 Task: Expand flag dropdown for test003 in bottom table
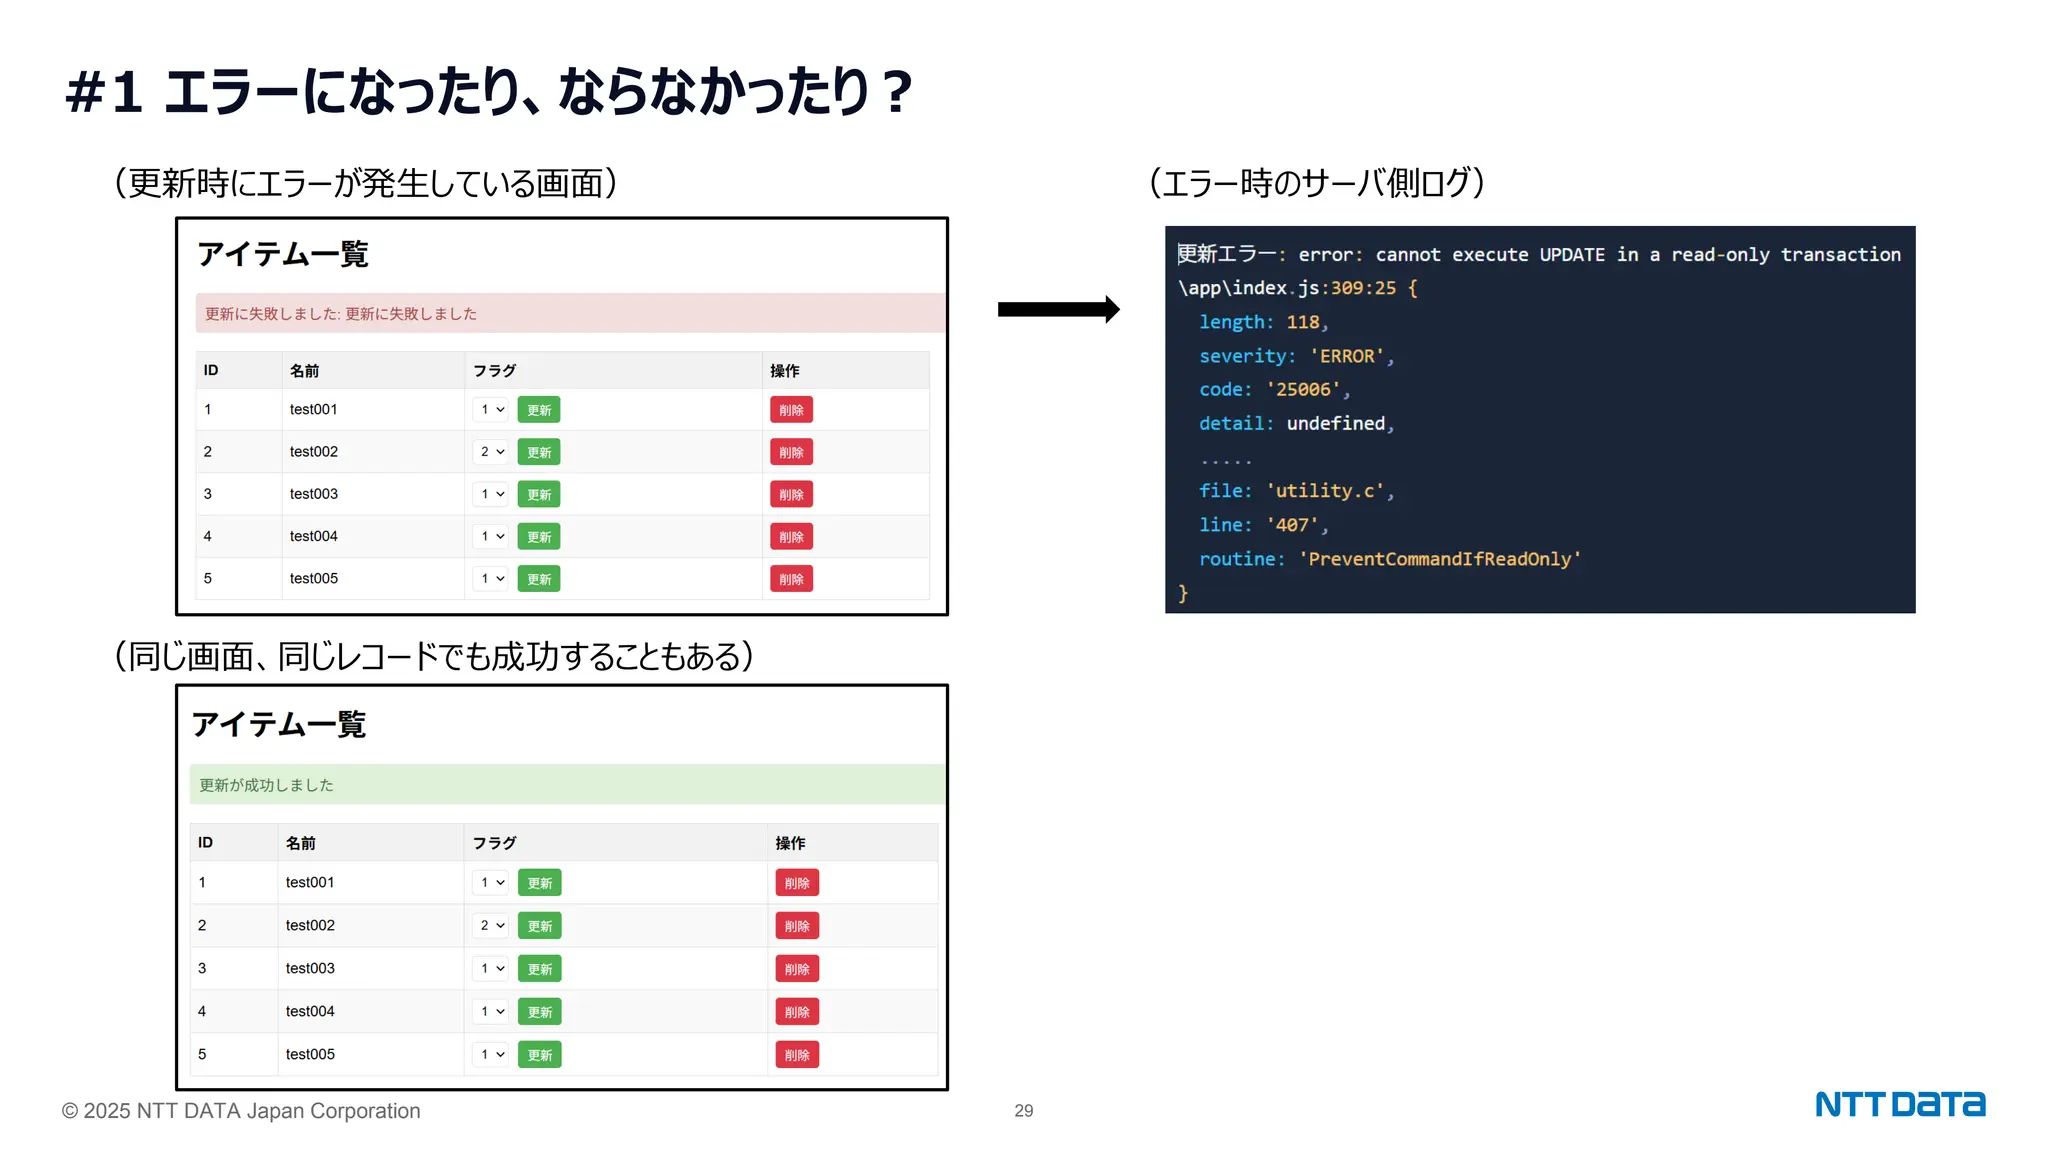coord(491,969)
